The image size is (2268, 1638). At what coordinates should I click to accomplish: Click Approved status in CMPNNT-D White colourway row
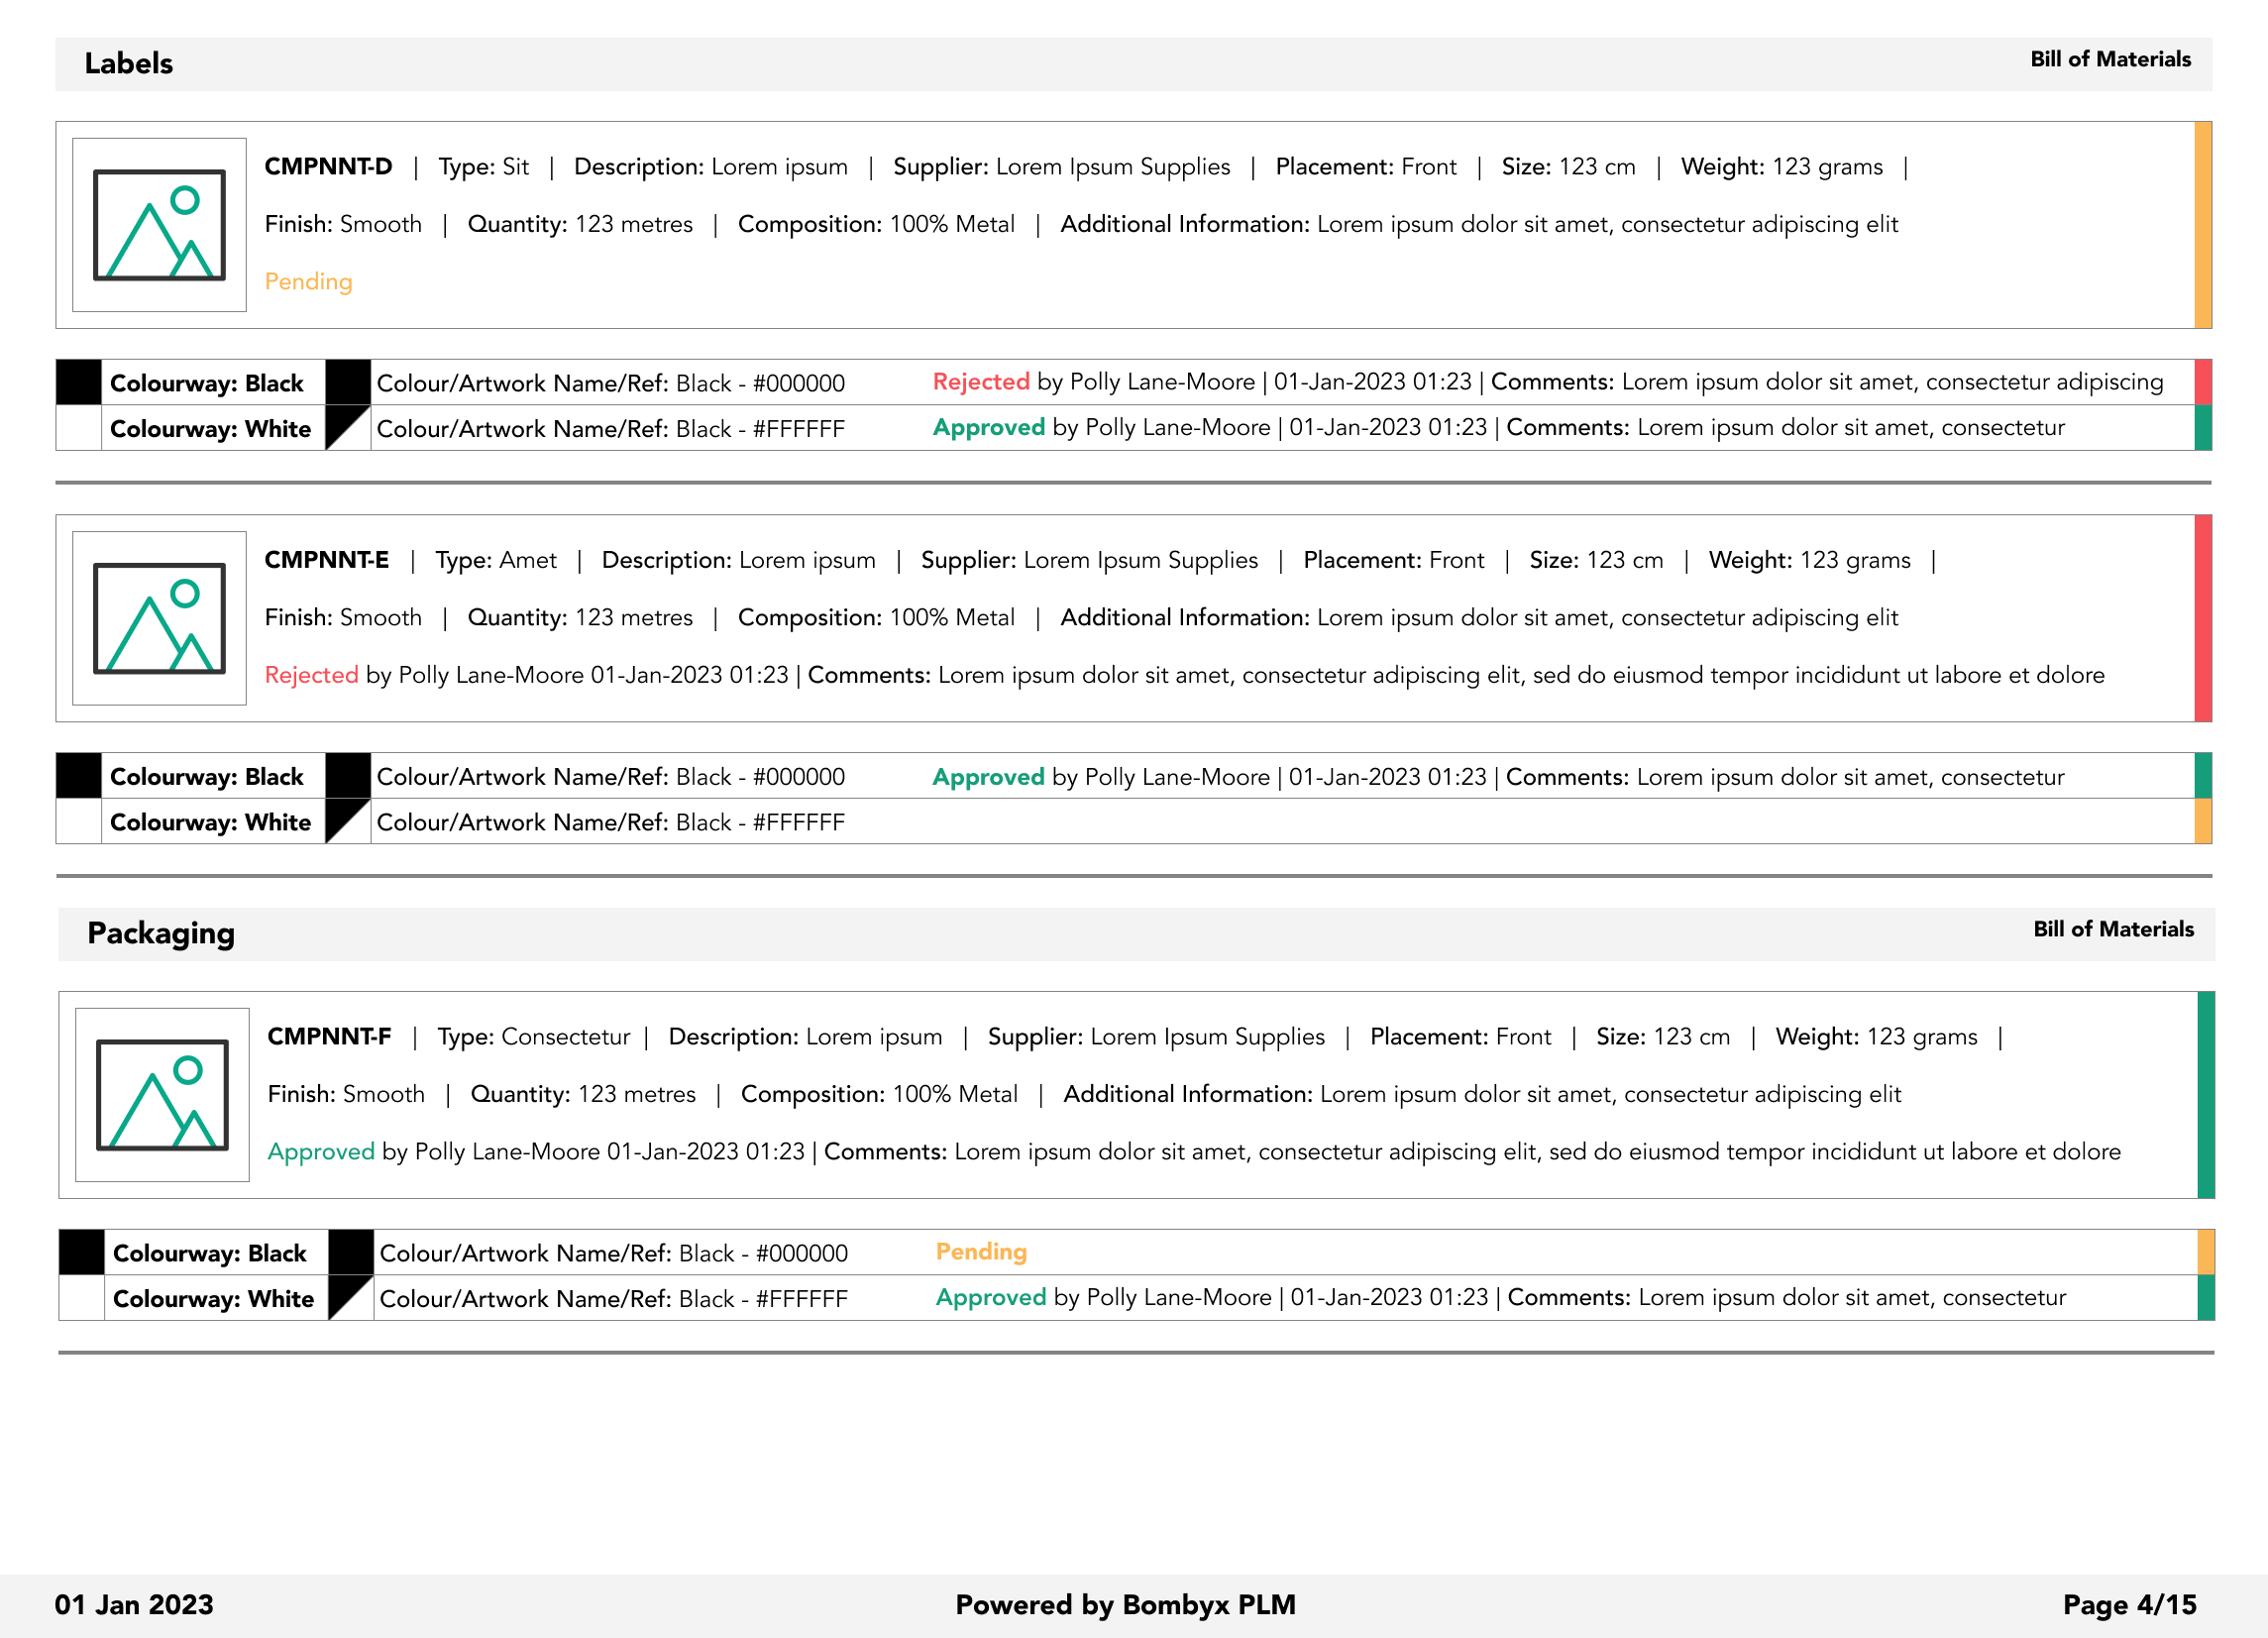tap(989, 428)
